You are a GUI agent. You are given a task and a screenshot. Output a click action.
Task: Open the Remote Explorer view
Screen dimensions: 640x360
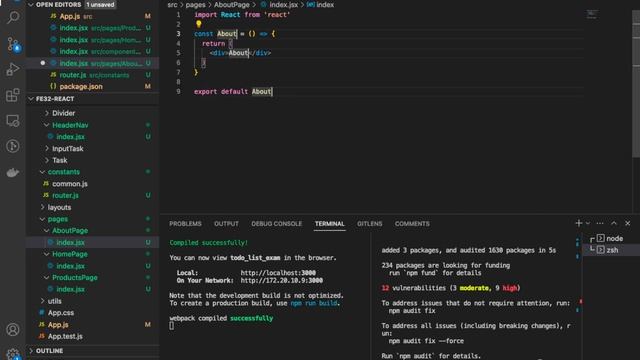[13, 121]
